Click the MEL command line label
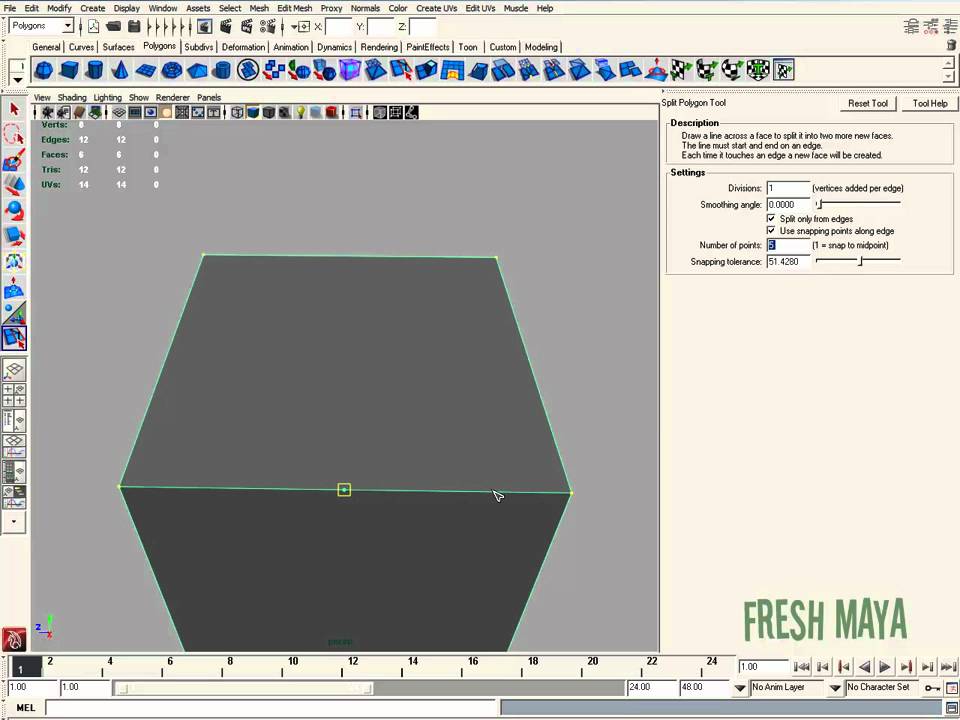 25,708
